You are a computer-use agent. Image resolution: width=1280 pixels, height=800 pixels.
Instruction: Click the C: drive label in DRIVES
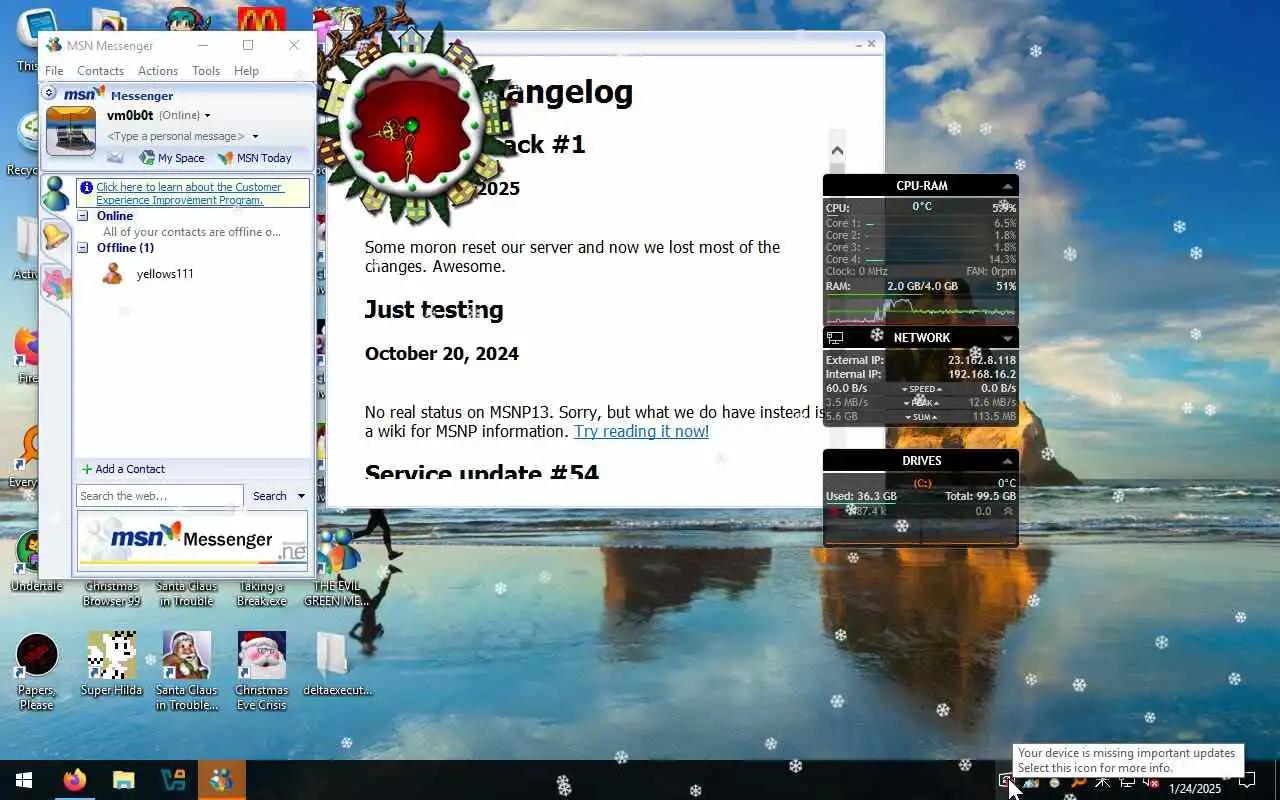pos(922,483)
